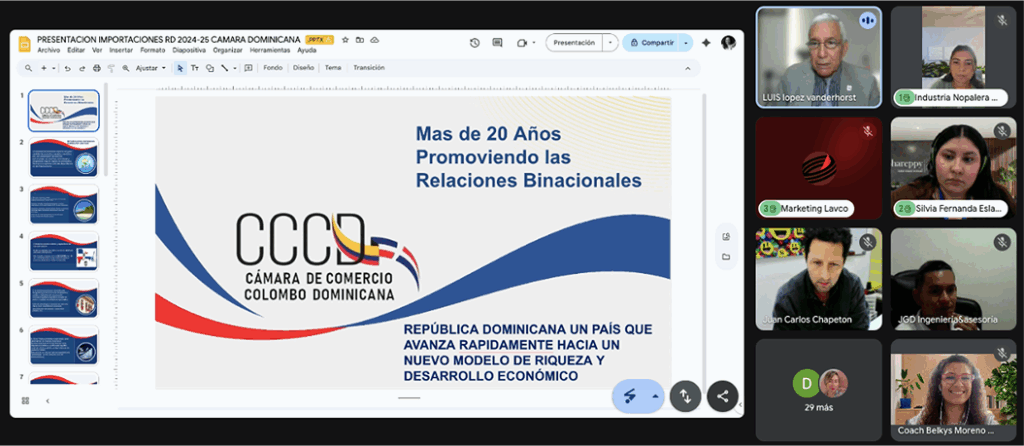Click the blue drawing pen floating button
This screenshot has width=1024, height=446.
point(630,396)
